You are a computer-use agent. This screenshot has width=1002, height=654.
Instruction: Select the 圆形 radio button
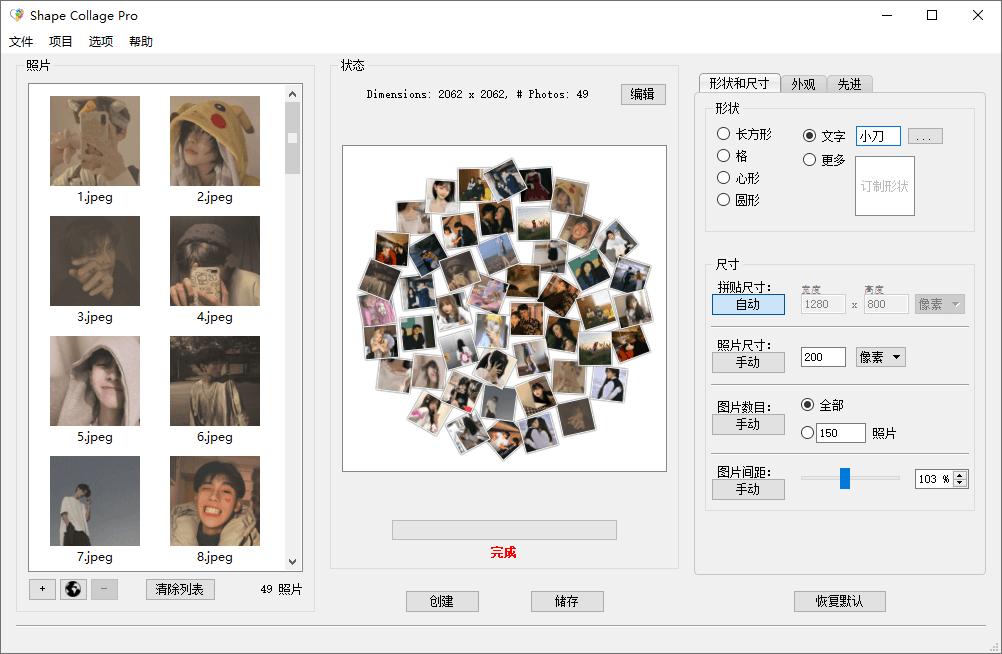coord(724,200)
